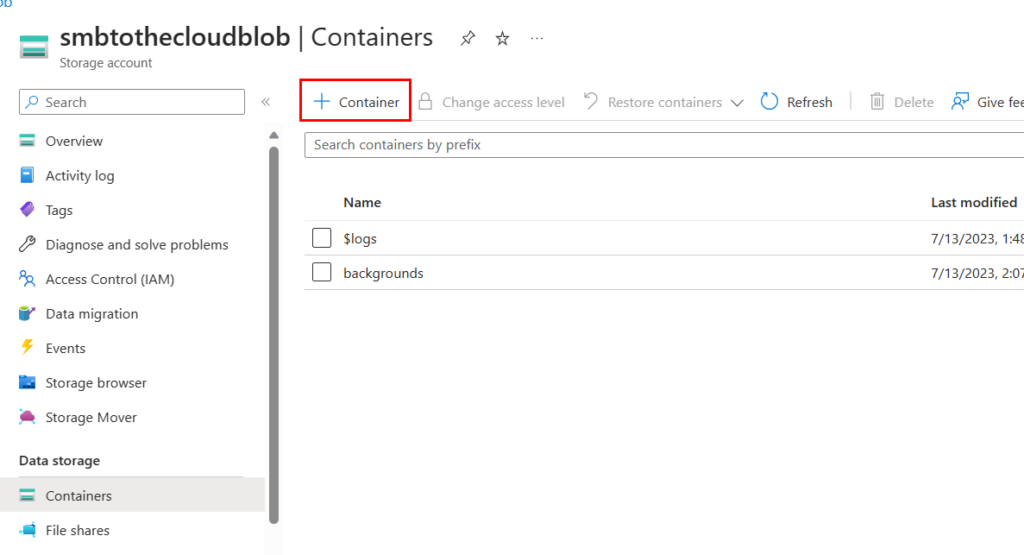Expand the Restore containers dropdown

tap(737, 103)
